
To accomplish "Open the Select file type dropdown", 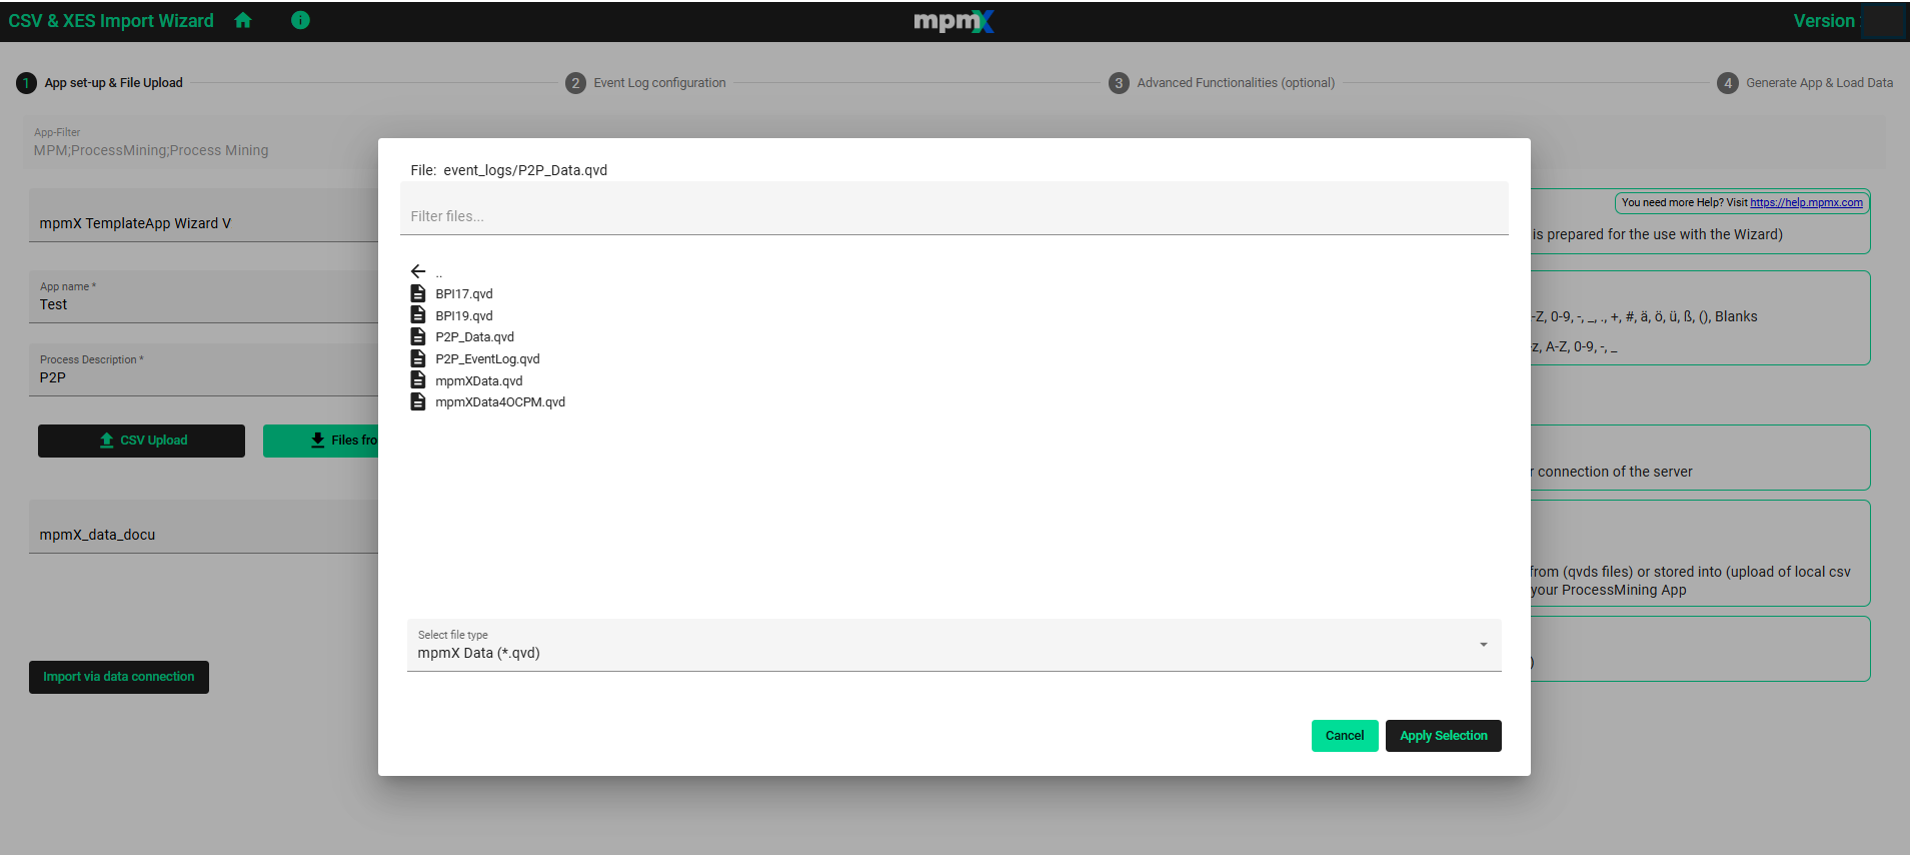I will [954, 645].
